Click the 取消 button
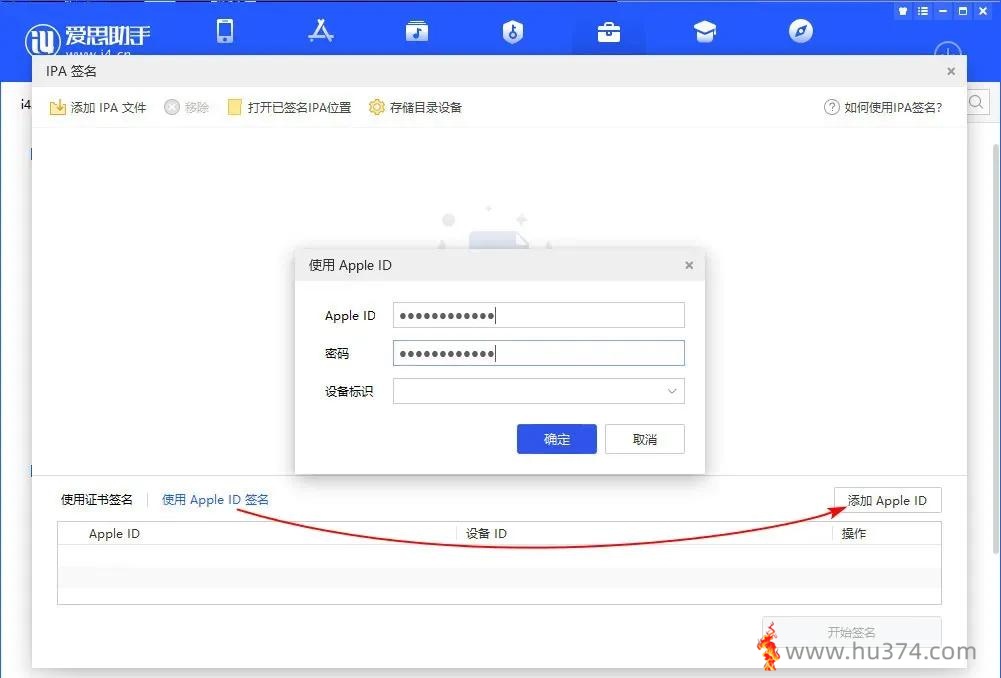The image size is (1001, 678). pos(645,439)
